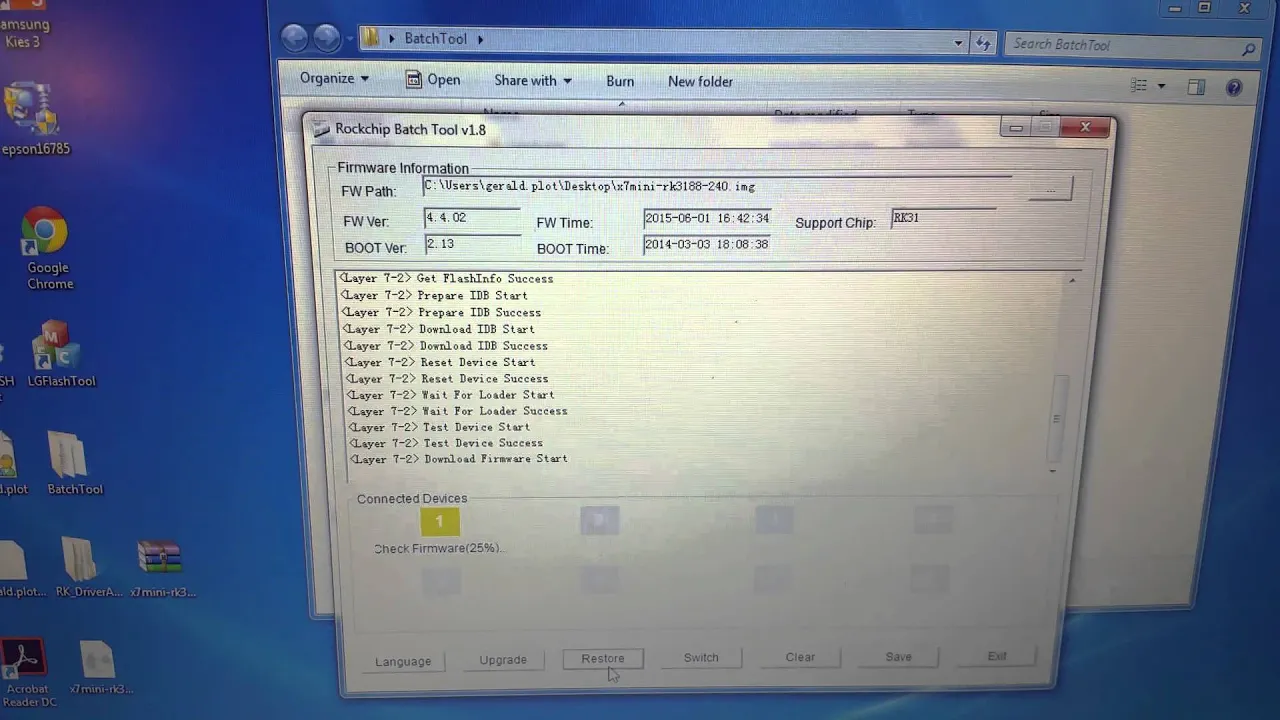The width and height of the screenshot is (1280, 720).
Task: Expand path arrow after BatchTool breadcrumb
Action: click(x=481, y=39)
